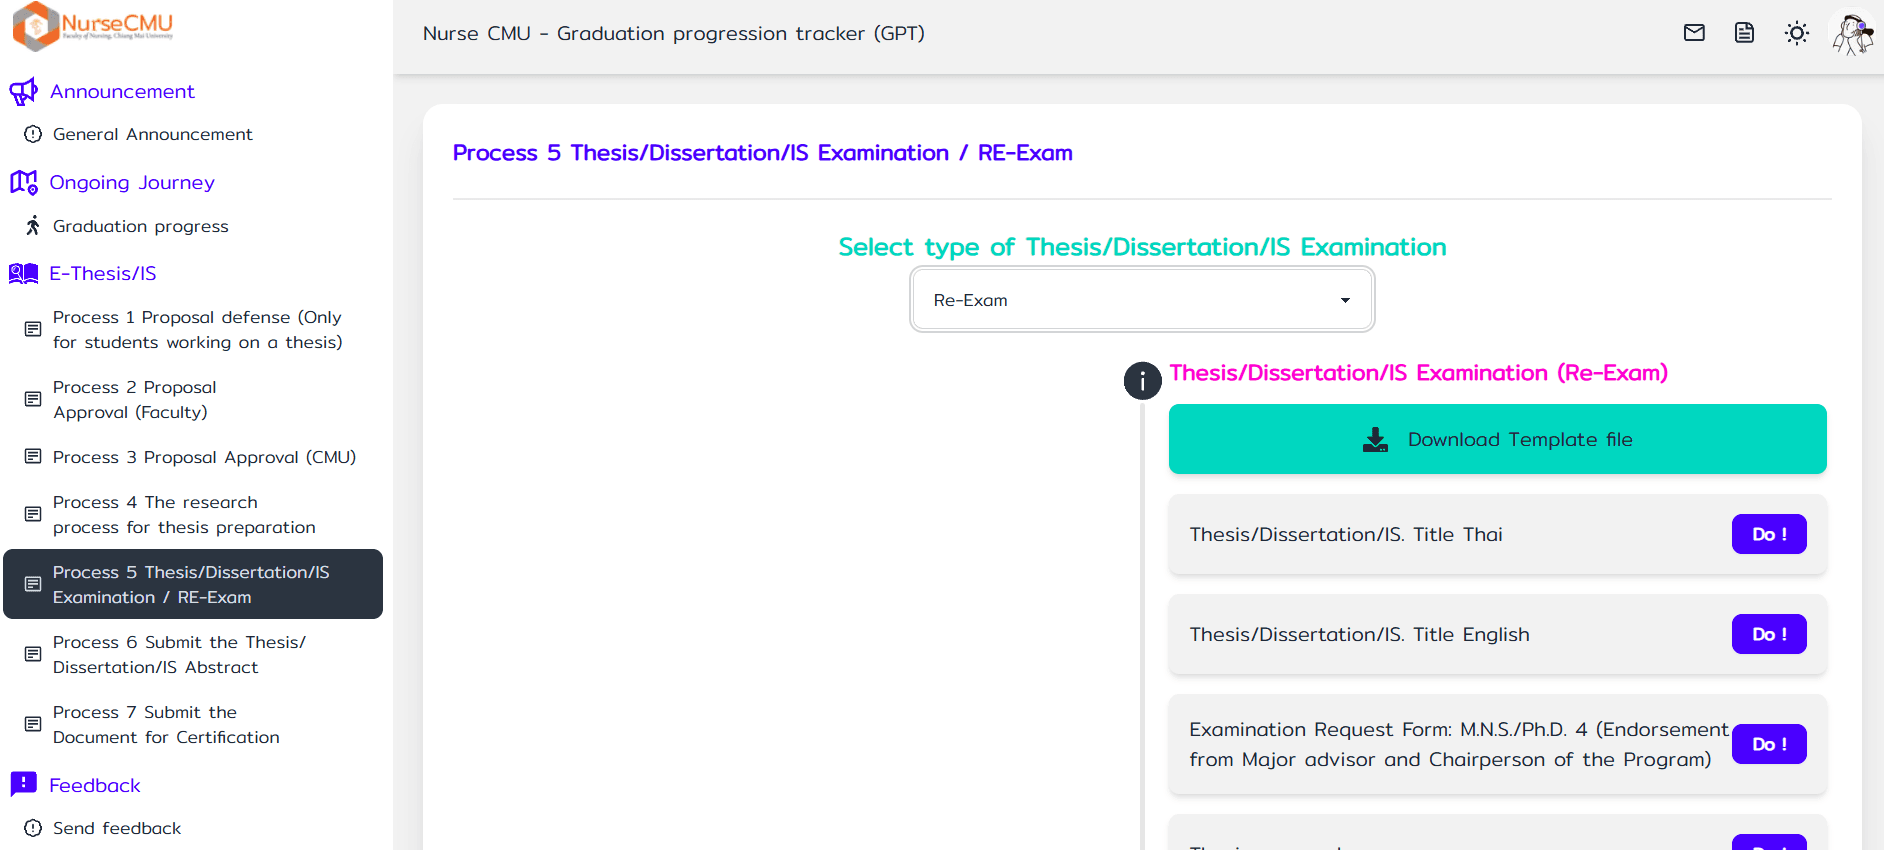Select Process 3 Proposal Approval (CMU)
The image size is (1884, 850).
(x=204, y=457)
